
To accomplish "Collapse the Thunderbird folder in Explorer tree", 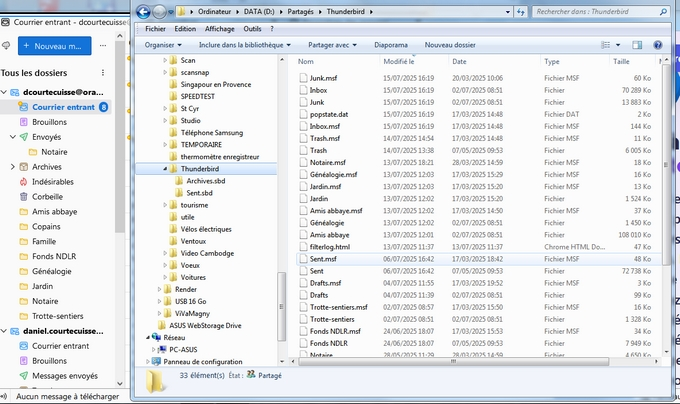I will 165,169.
